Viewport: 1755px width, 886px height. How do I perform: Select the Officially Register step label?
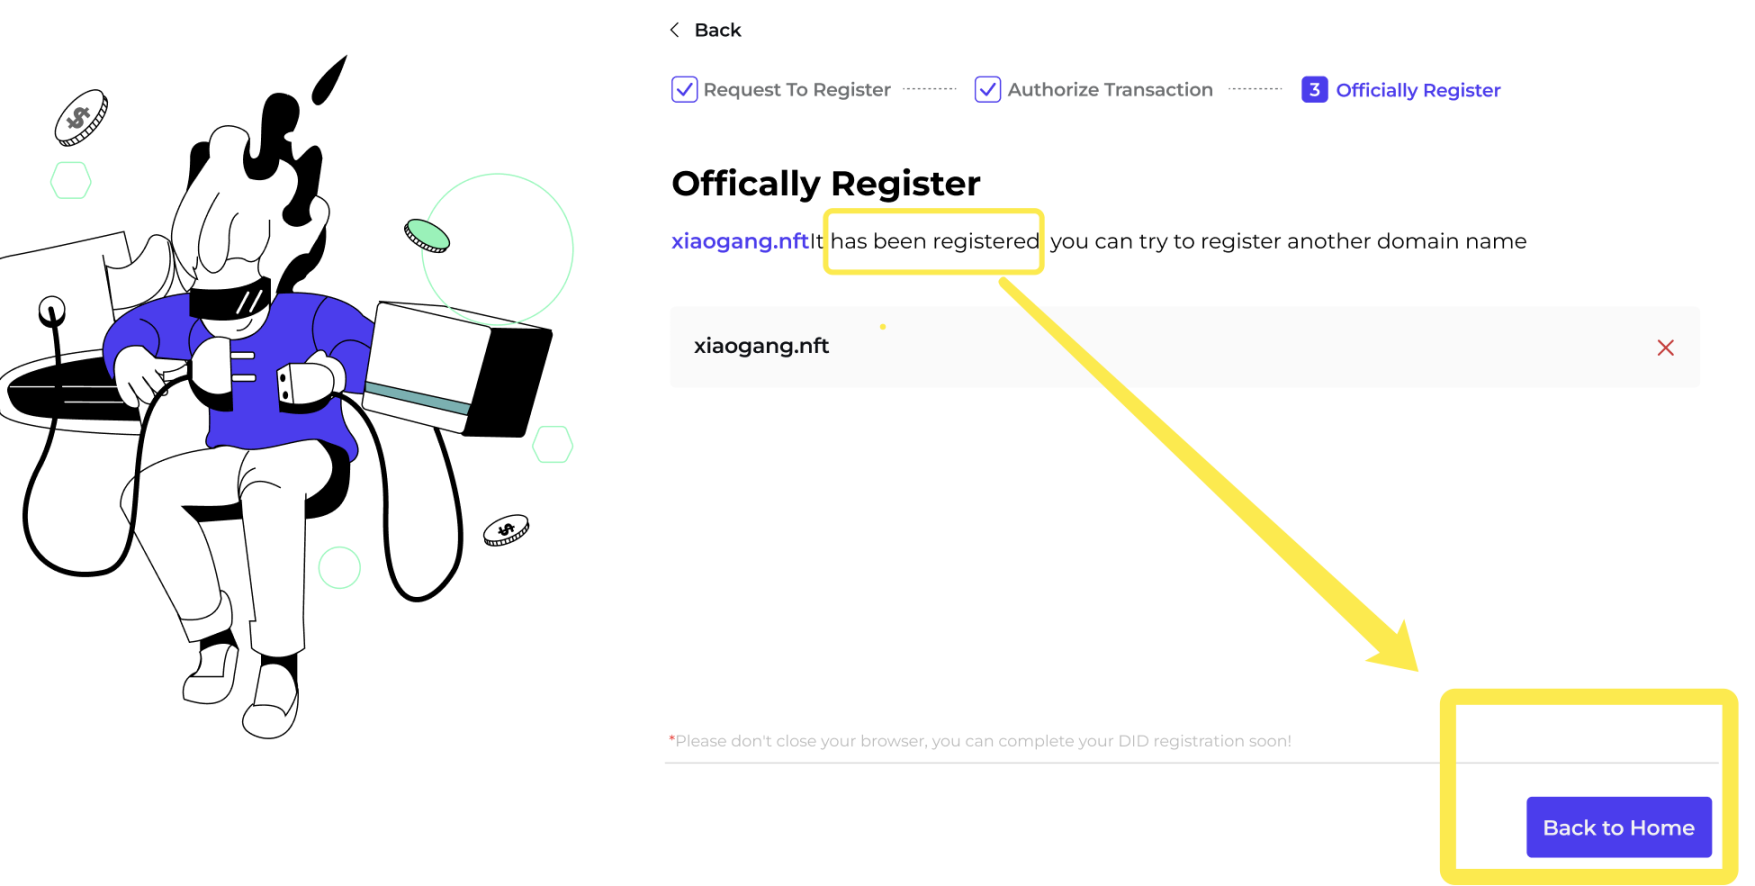(x=1418, y=90)
